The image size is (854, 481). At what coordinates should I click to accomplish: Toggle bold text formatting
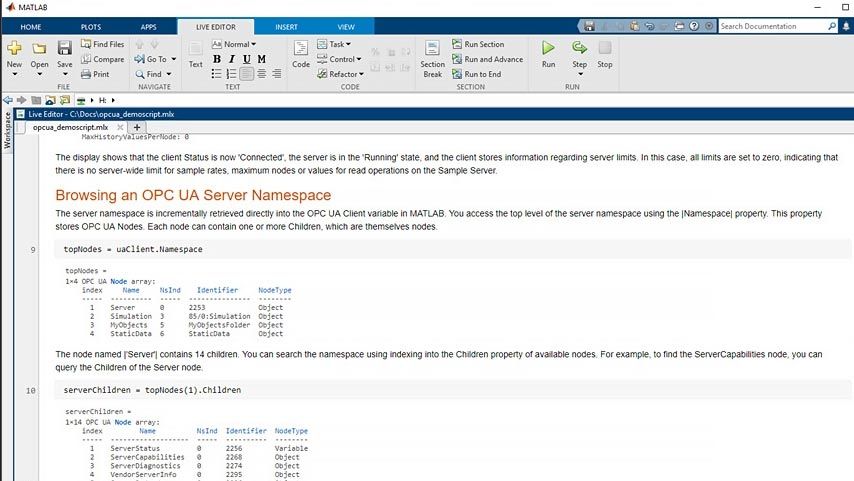[x=218, y=59]
